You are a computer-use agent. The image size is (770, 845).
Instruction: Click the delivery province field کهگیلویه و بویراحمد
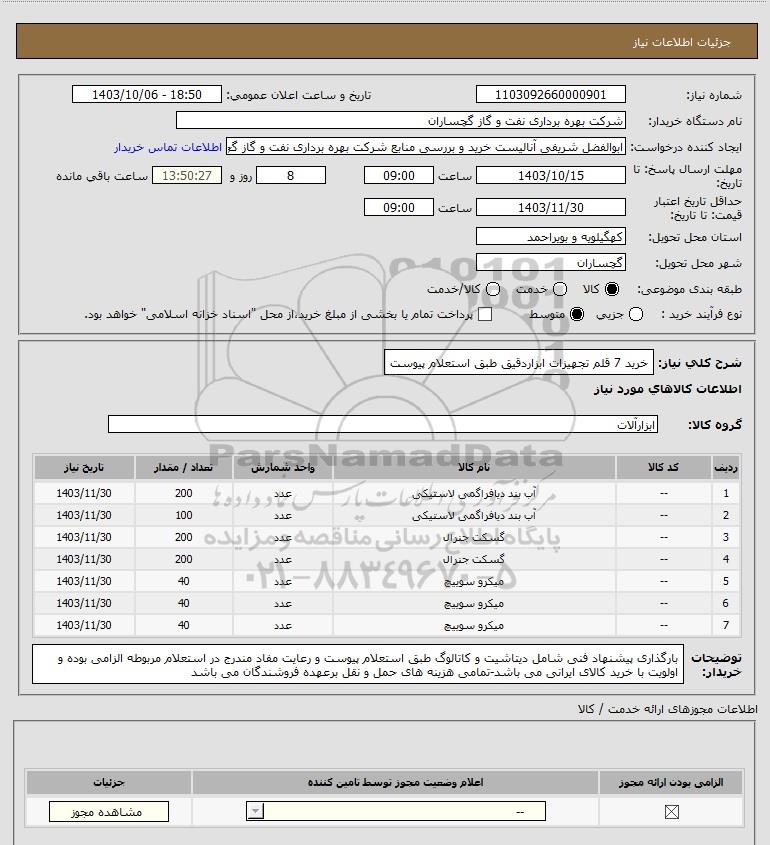pyautogui.click(x=551, y=237)
